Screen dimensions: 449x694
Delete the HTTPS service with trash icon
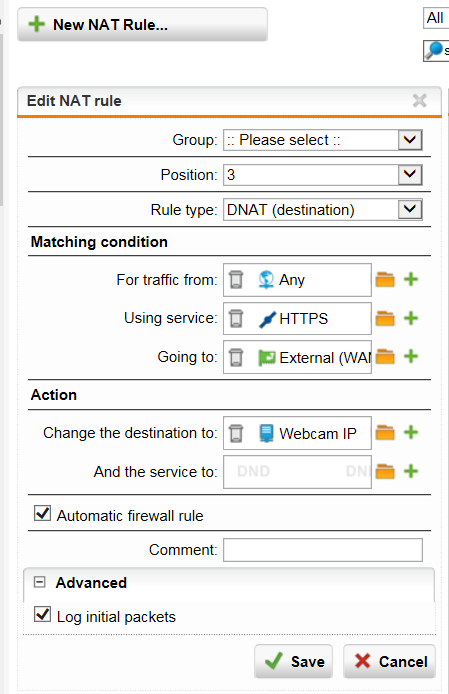(x=236, y=319)
